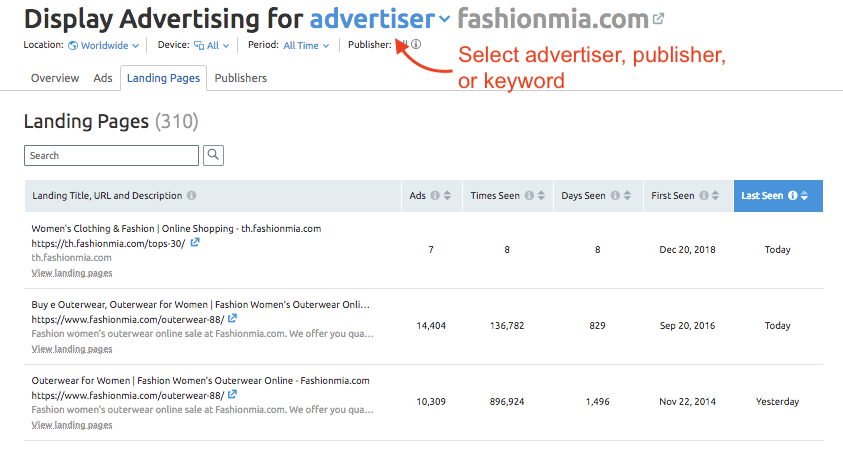View landing pages for th.fashionmia.com row
Screen dimensions: 843x452
click(72, 273)
